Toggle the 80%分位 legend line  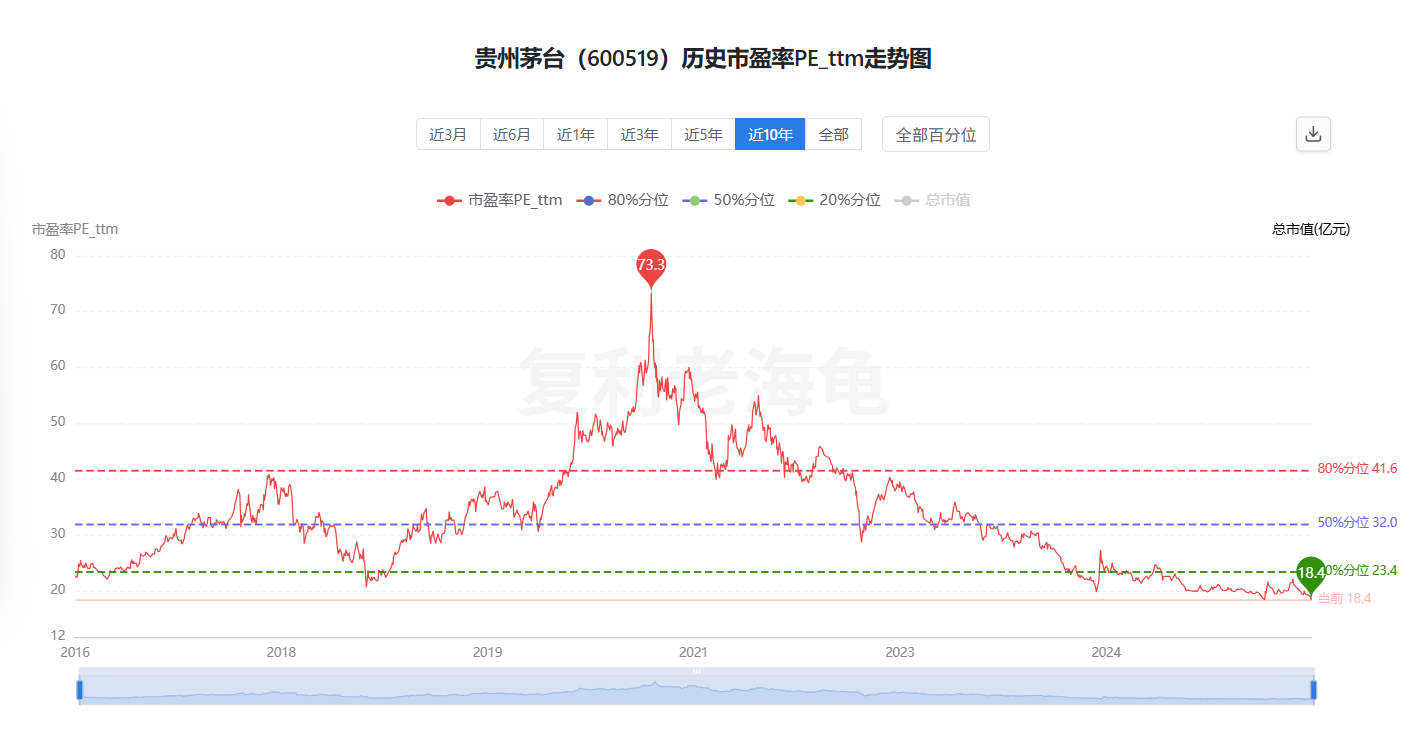point(623,200)
